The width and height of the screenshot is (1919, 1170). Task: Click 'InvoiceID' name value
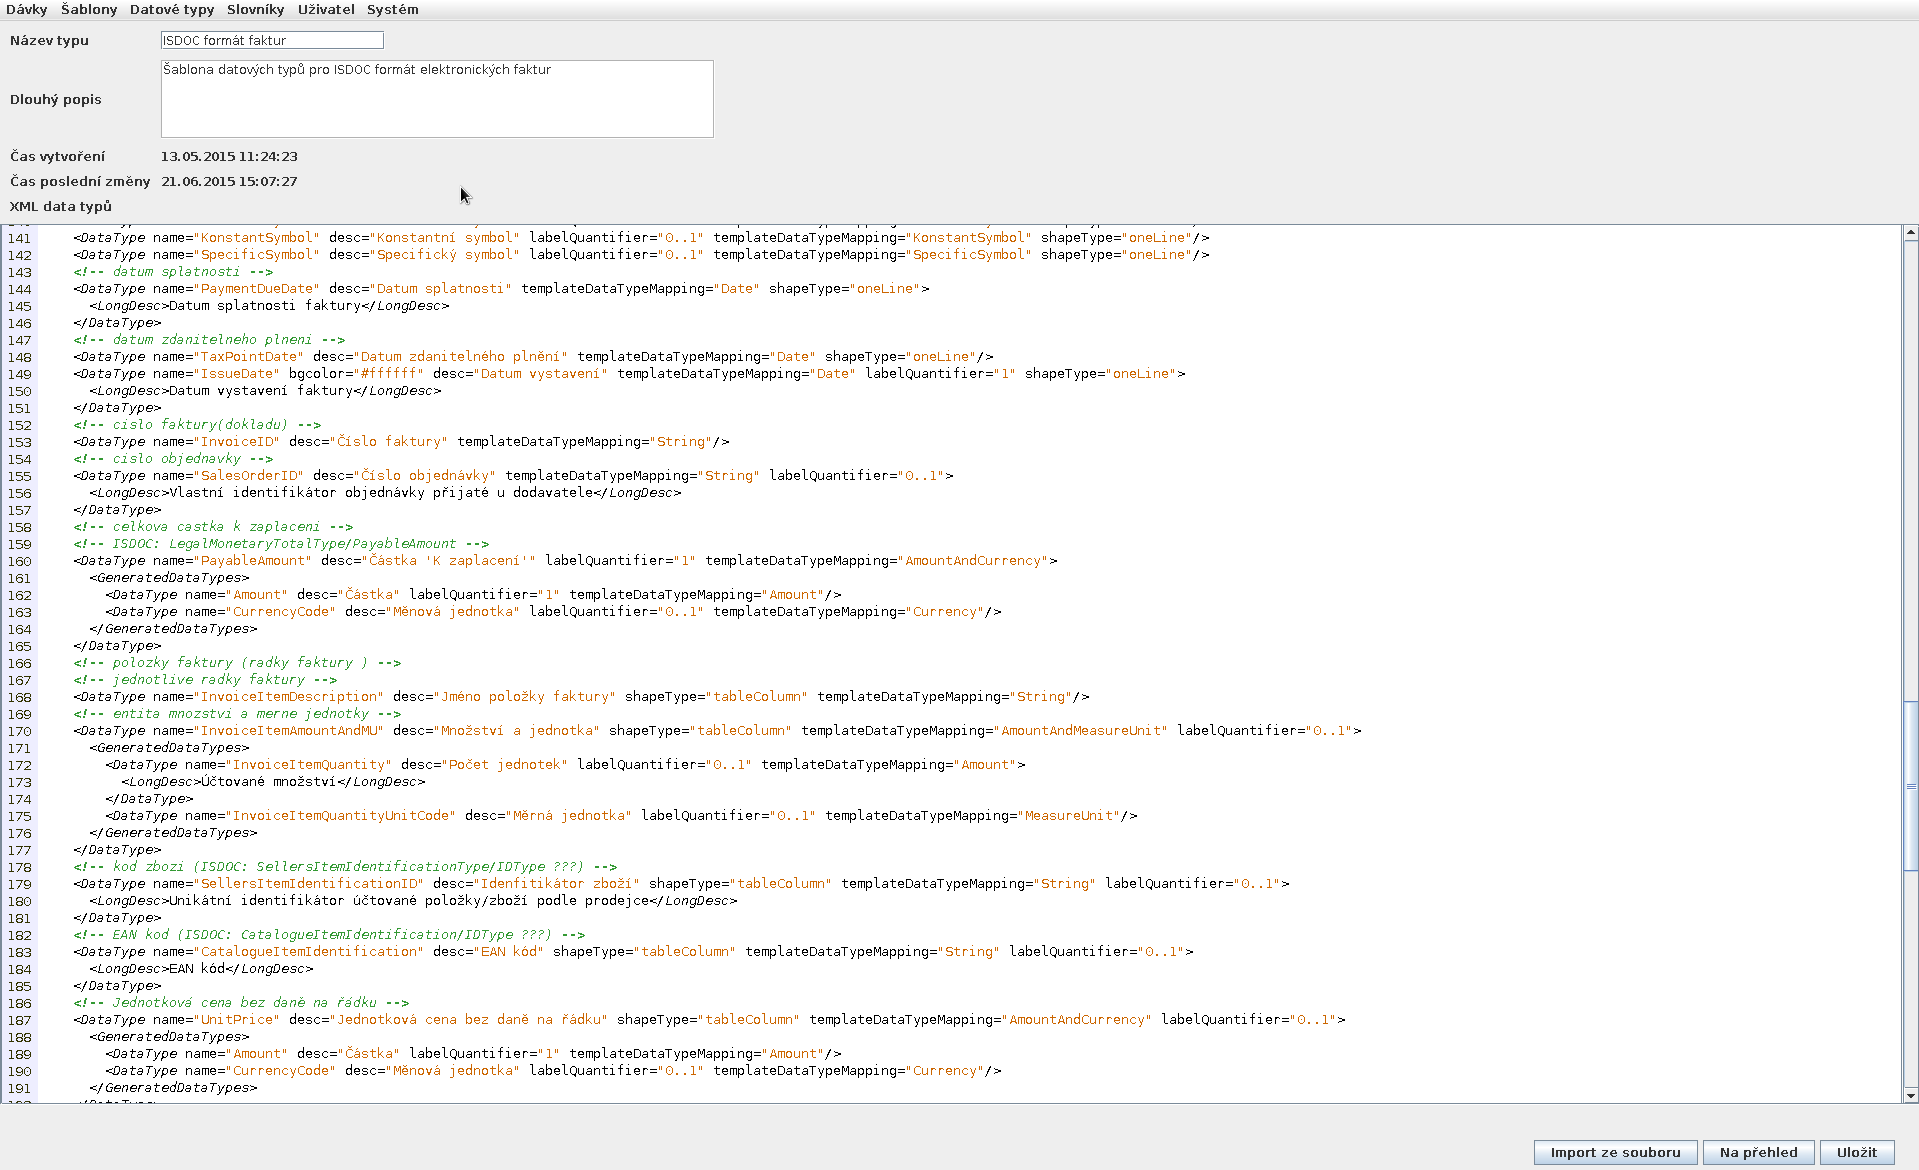tap(236, 442)
